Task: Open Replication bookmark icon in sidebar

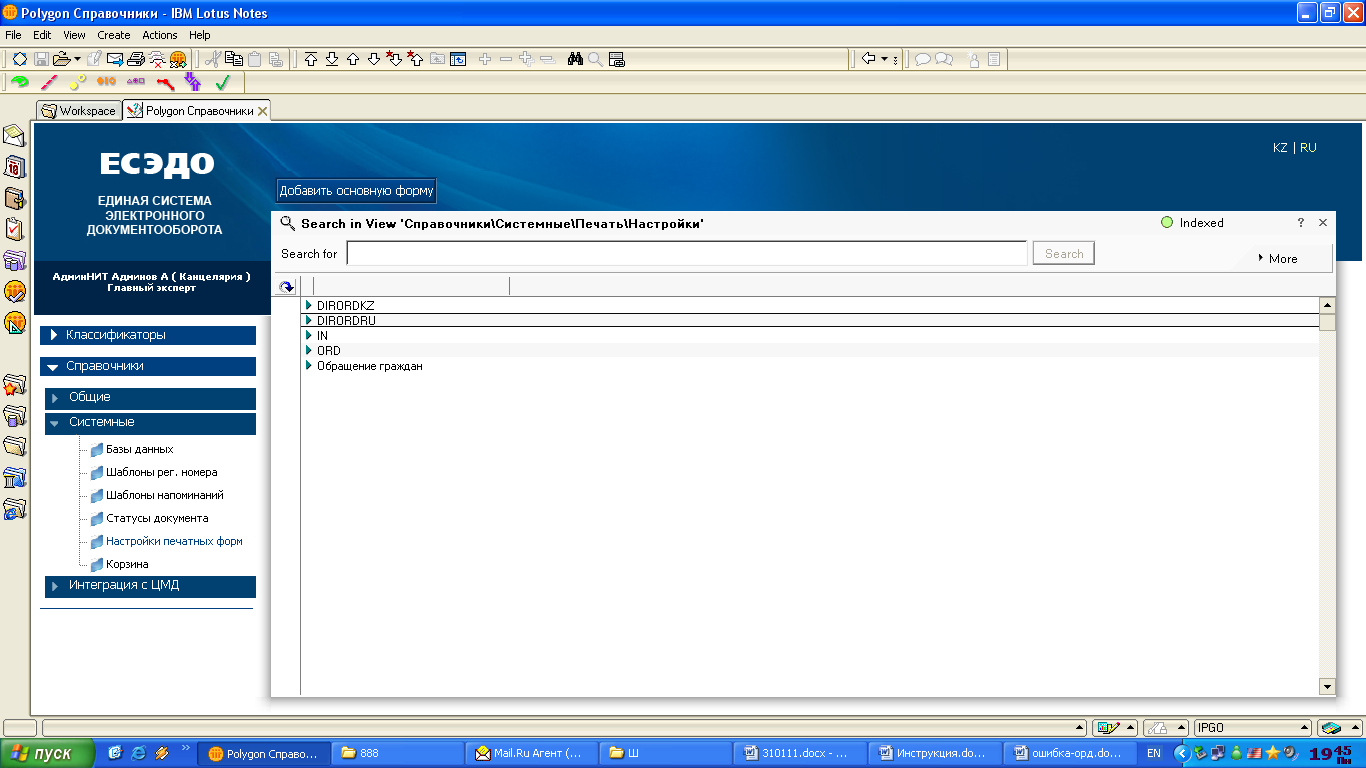Action: [x=14, y=261]
